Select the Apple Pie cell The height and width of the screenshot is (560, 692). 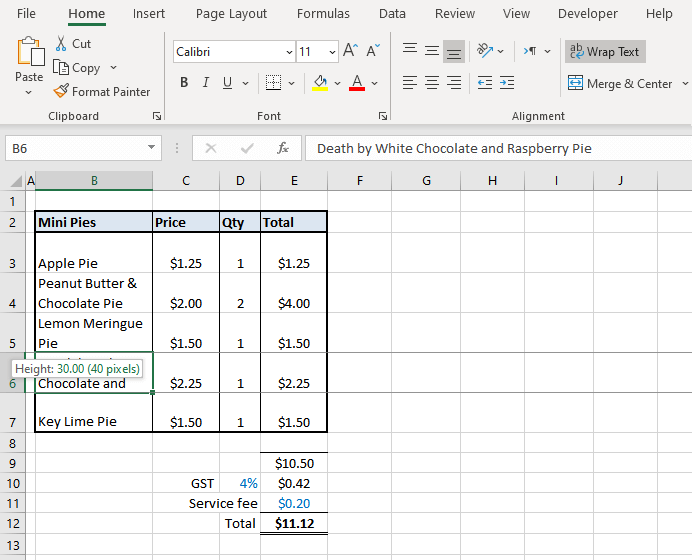tap(94, 252)
